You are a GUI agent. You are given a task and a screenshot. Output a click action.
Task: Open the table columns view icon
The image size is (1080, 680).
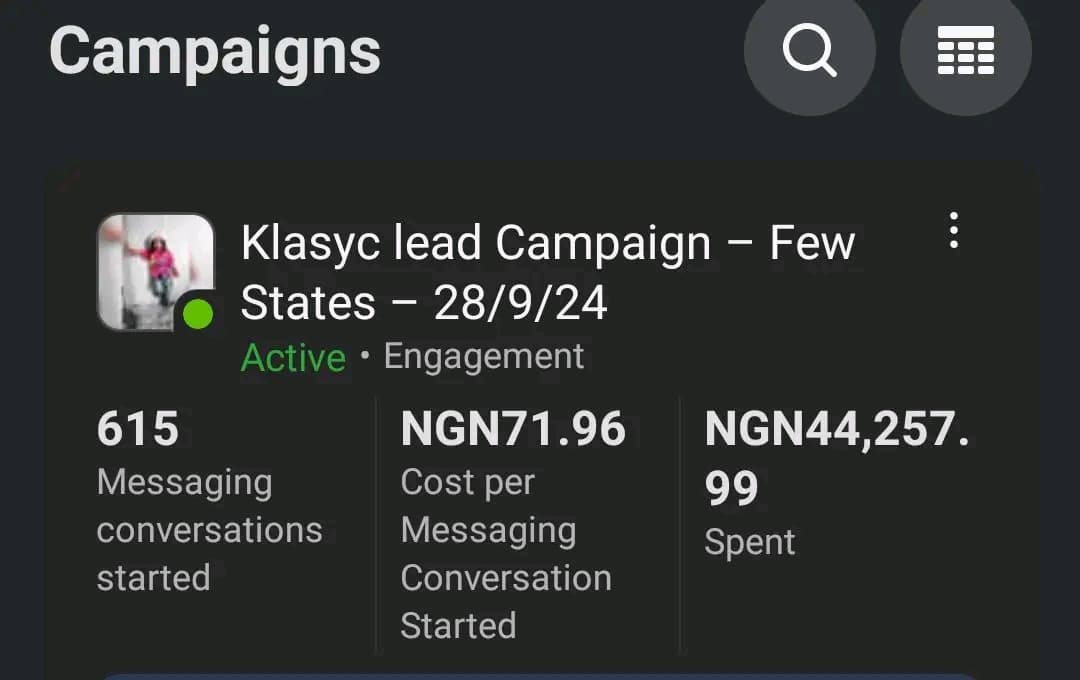tap(965, 50)
